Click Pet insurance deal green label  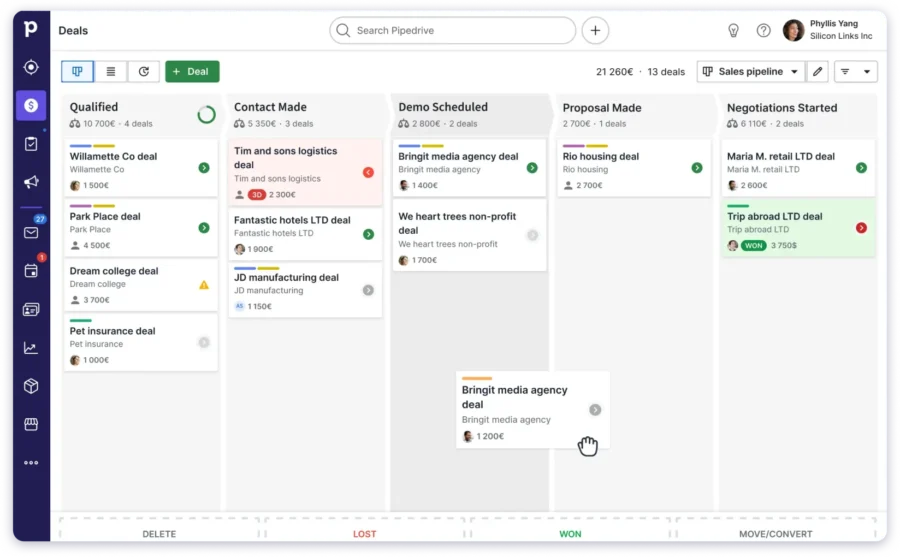[x=80, y=320]
